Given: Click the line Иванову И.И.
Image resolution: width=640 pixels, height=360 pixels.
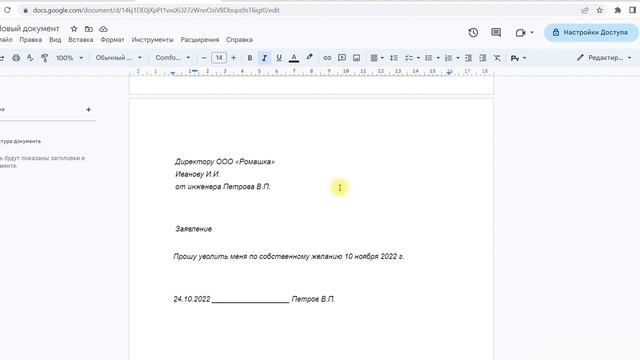Looking at the screenshot, I should (x=198, y=174).
